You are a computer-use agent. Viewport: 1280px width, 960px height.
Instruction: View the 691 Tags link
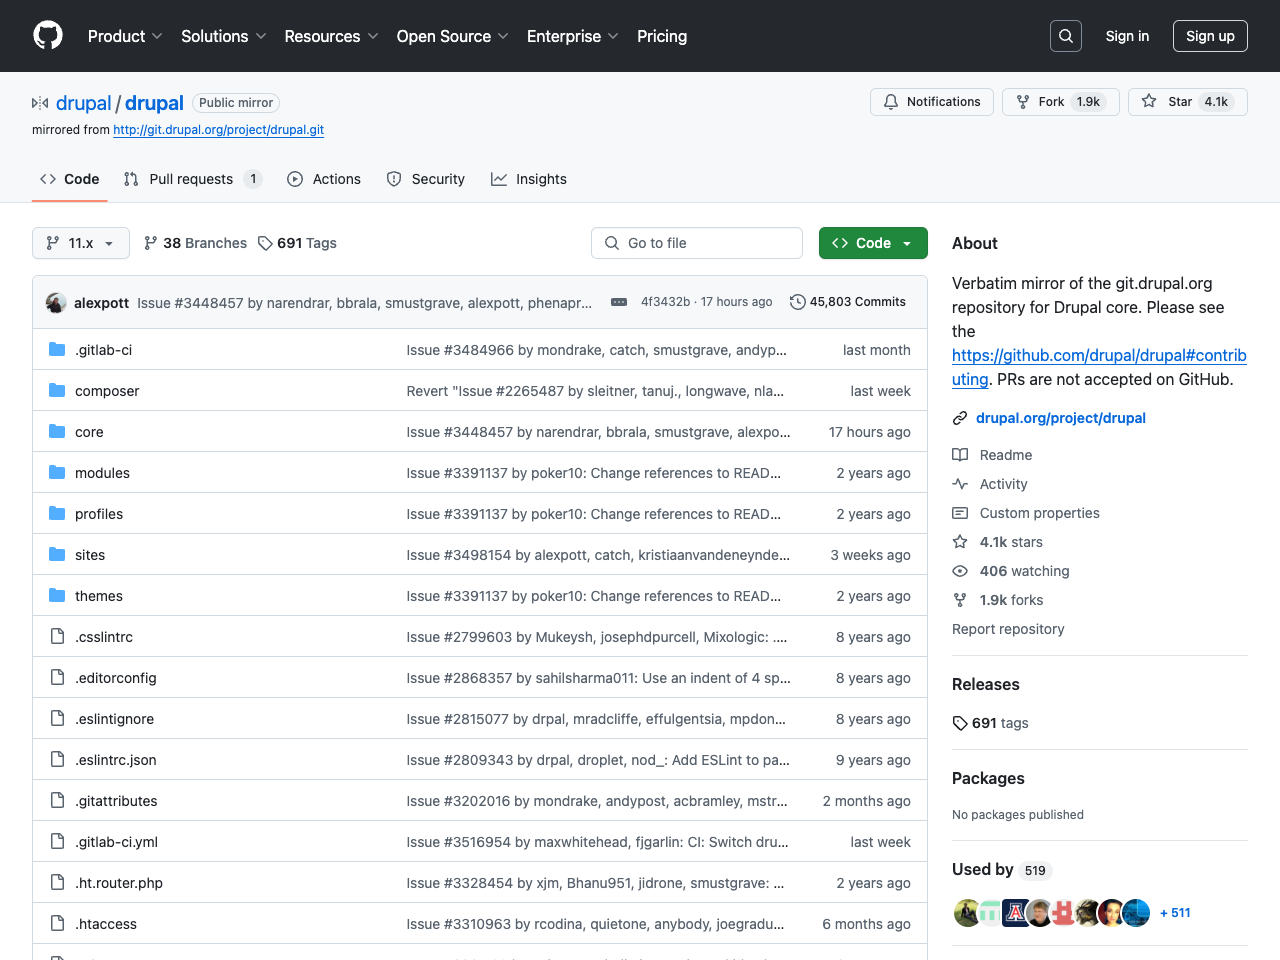click(297, 243)
